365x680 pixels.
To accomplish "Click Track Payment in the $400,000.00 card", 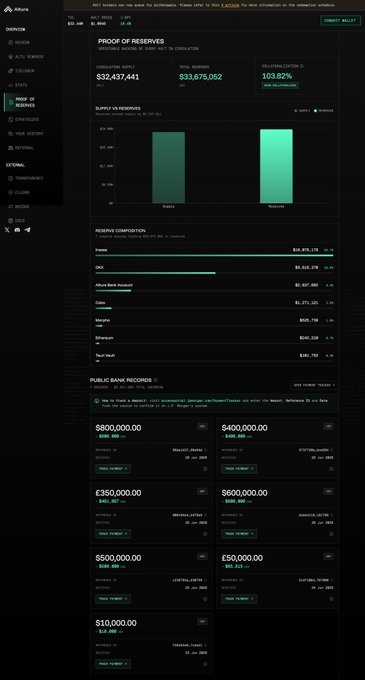I will 239,469.
